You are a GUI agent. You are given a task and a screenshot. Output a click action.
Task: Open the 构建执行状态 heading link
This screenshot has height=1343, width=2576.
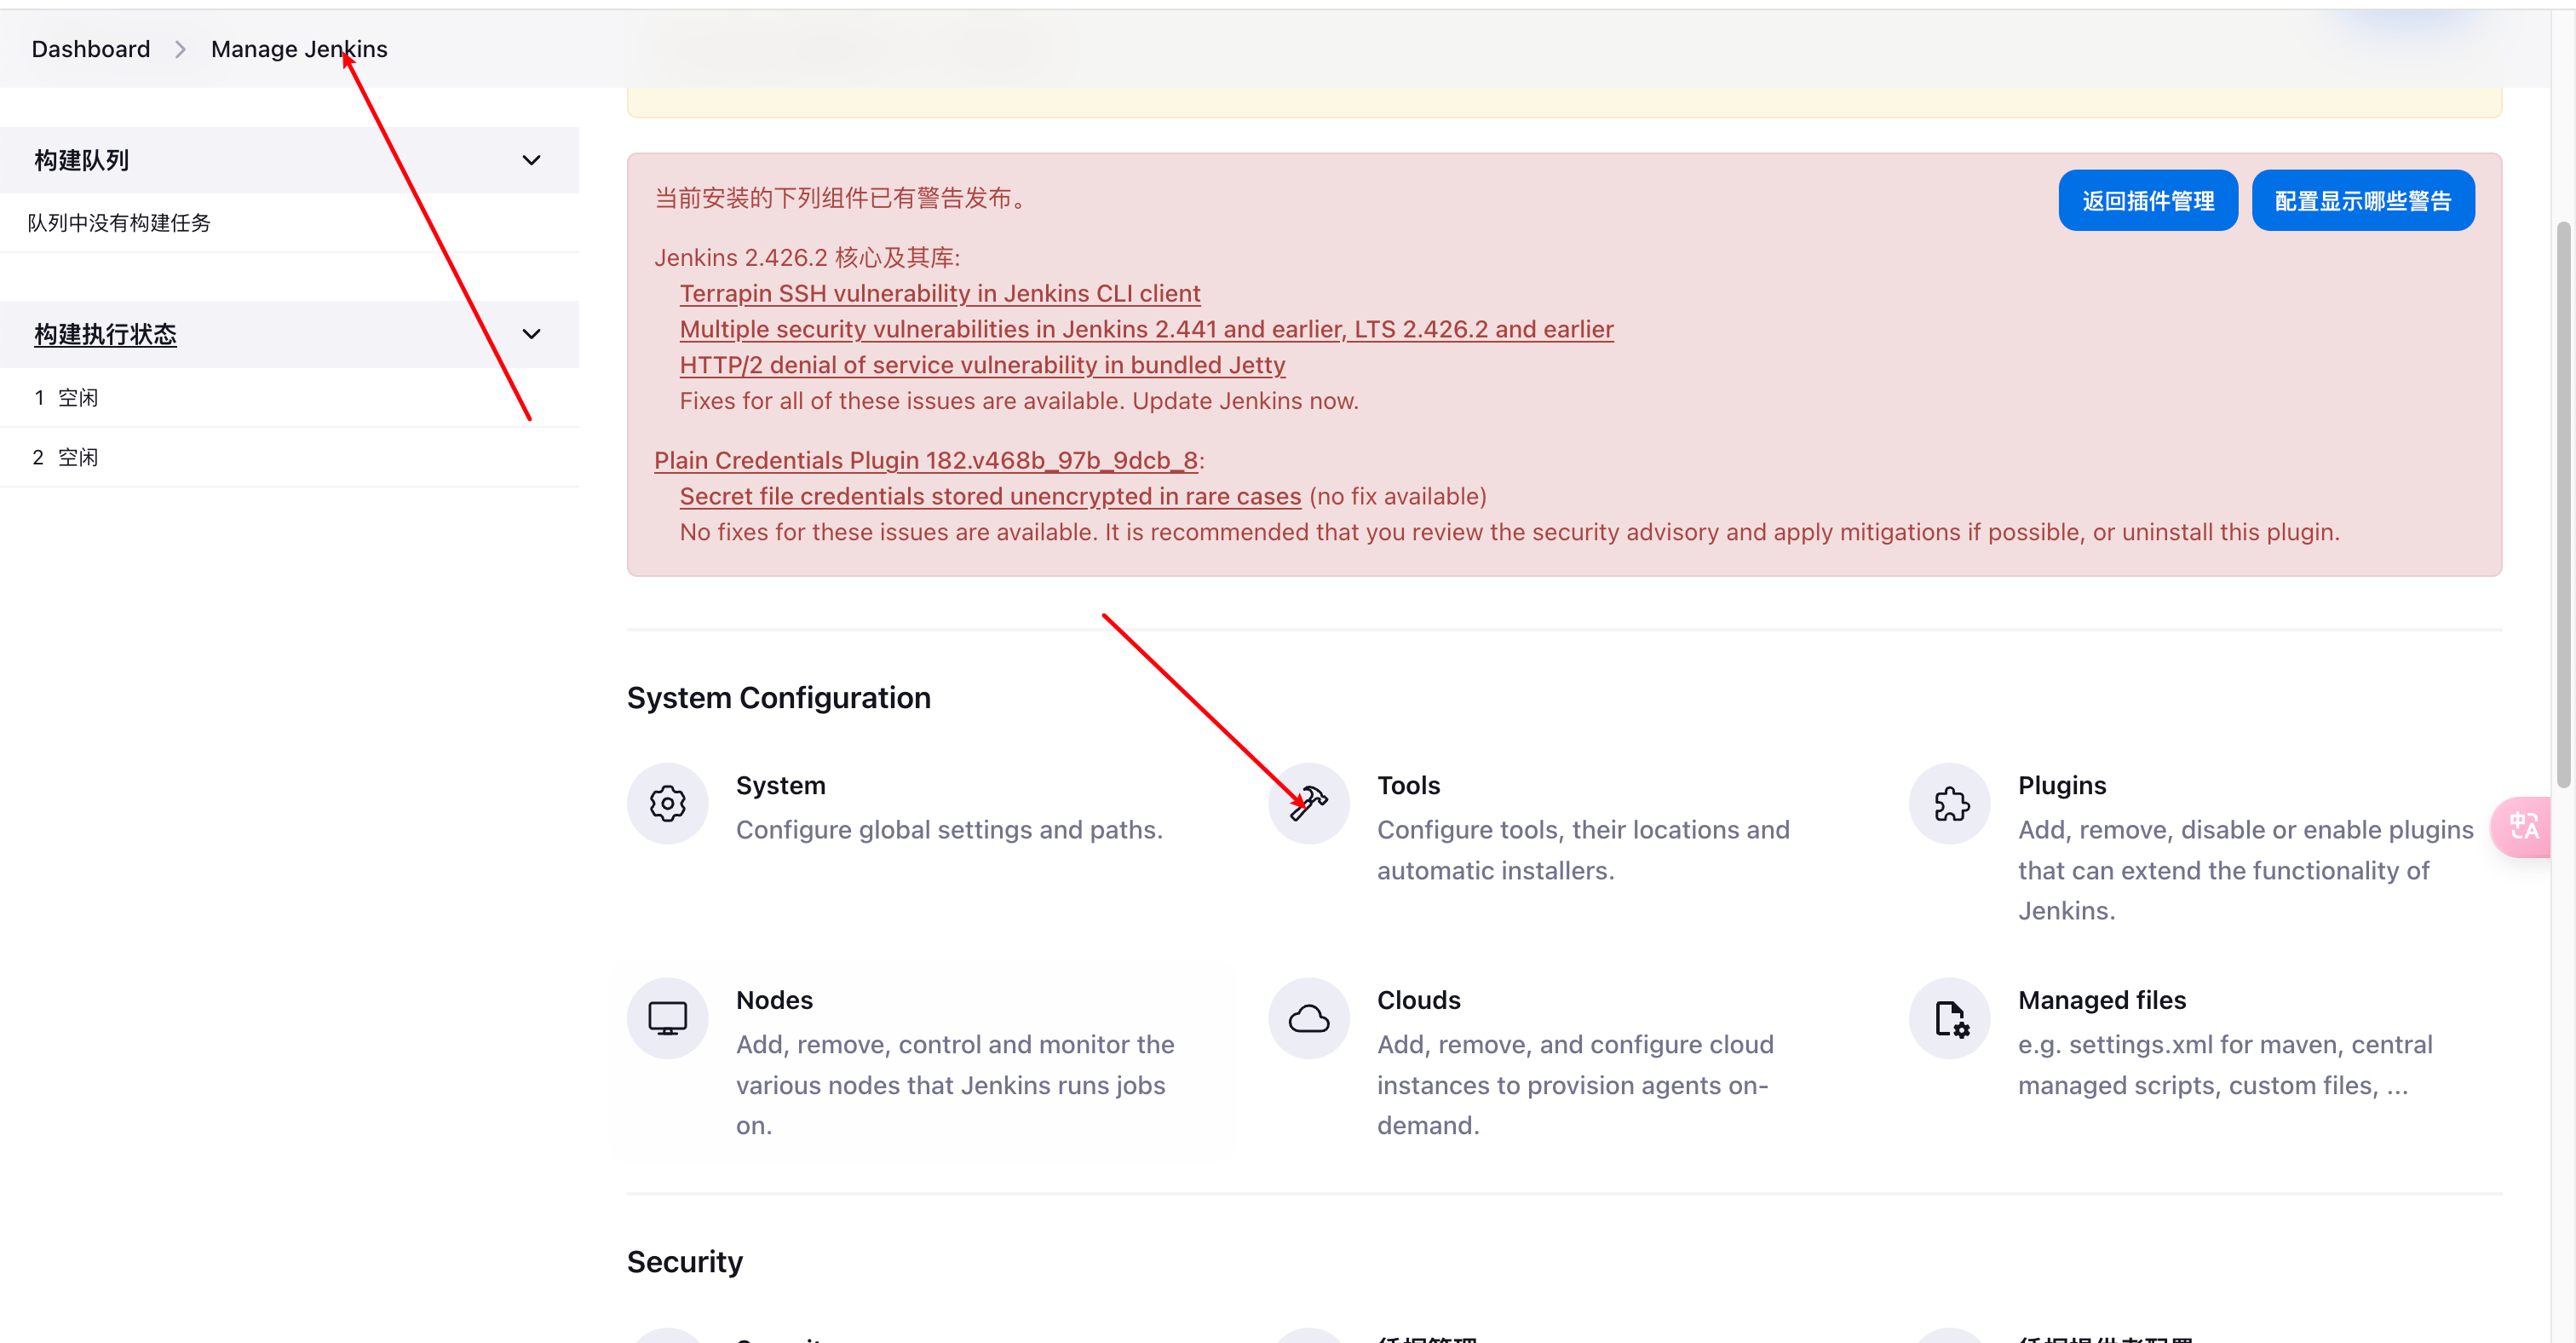pyautogui.click(x=105, y=334)
